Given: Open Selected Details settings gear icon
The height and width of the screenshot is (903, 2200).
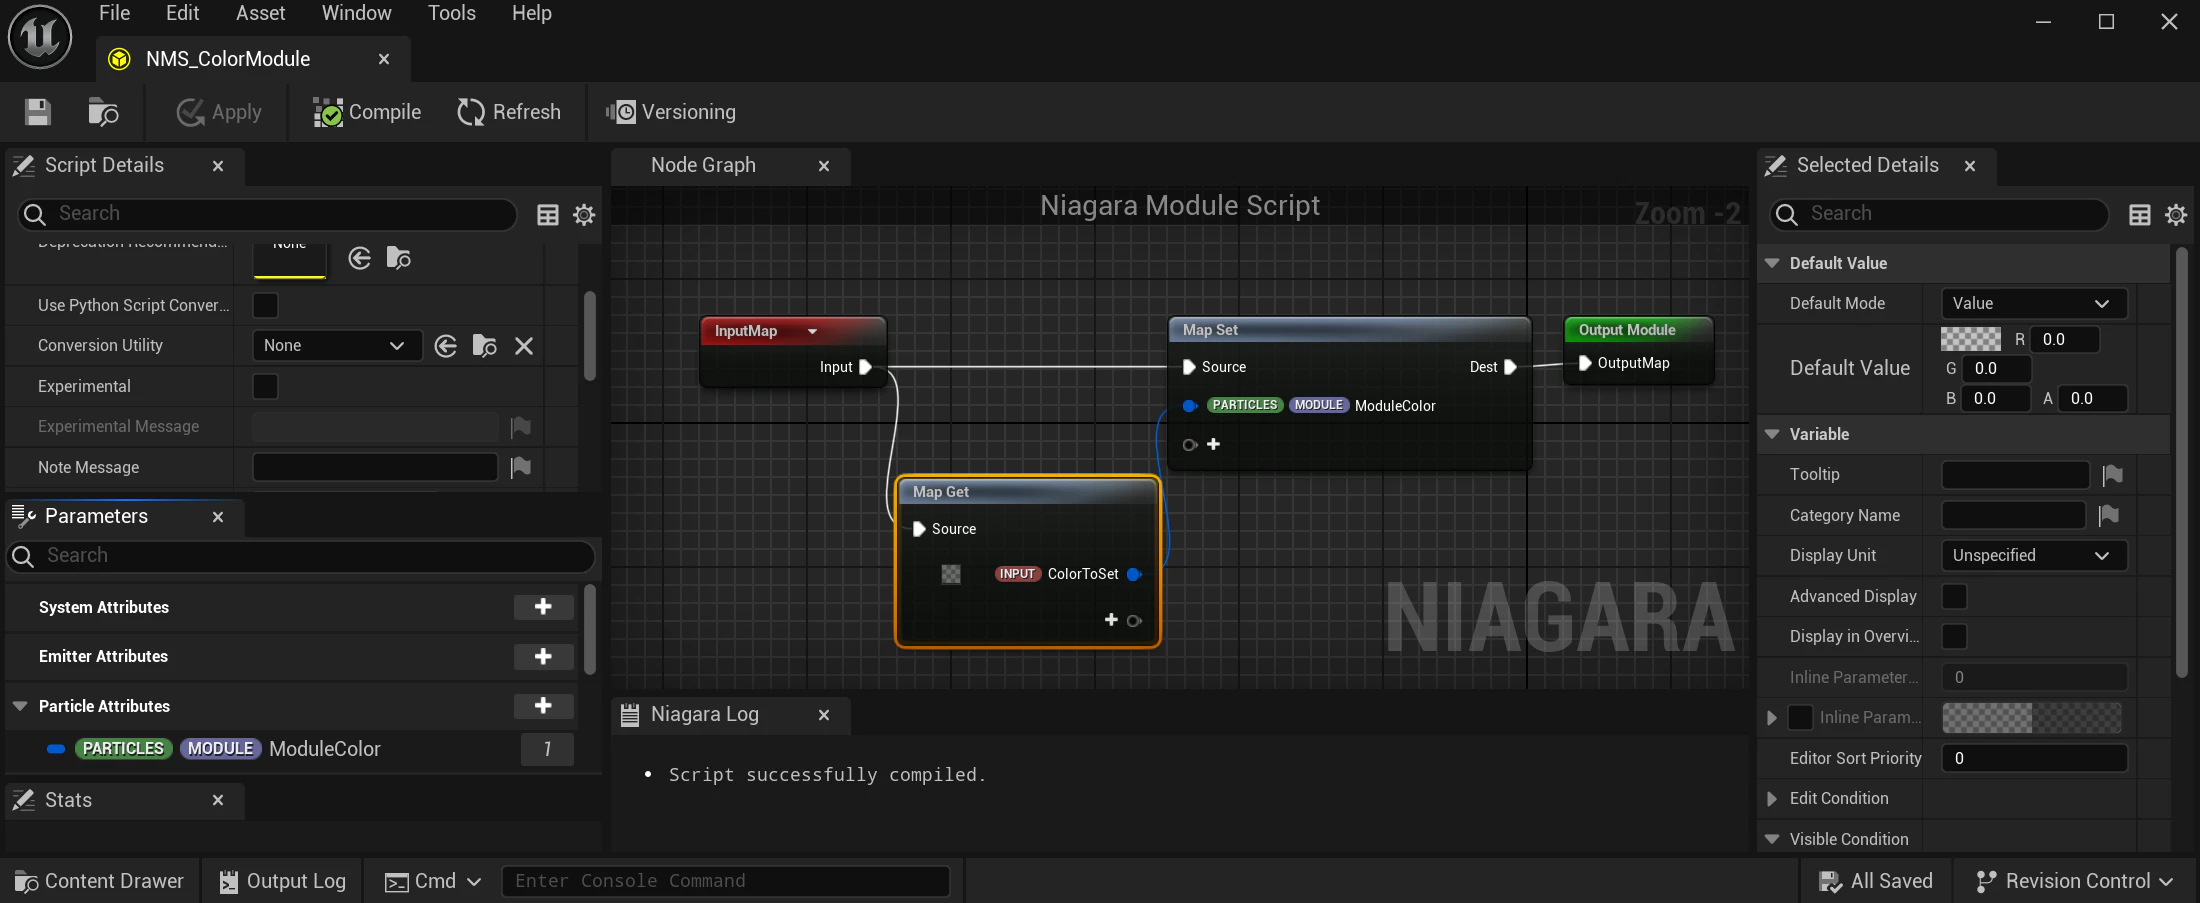Looking at the screenshot, I should (x=2176, y=214).
